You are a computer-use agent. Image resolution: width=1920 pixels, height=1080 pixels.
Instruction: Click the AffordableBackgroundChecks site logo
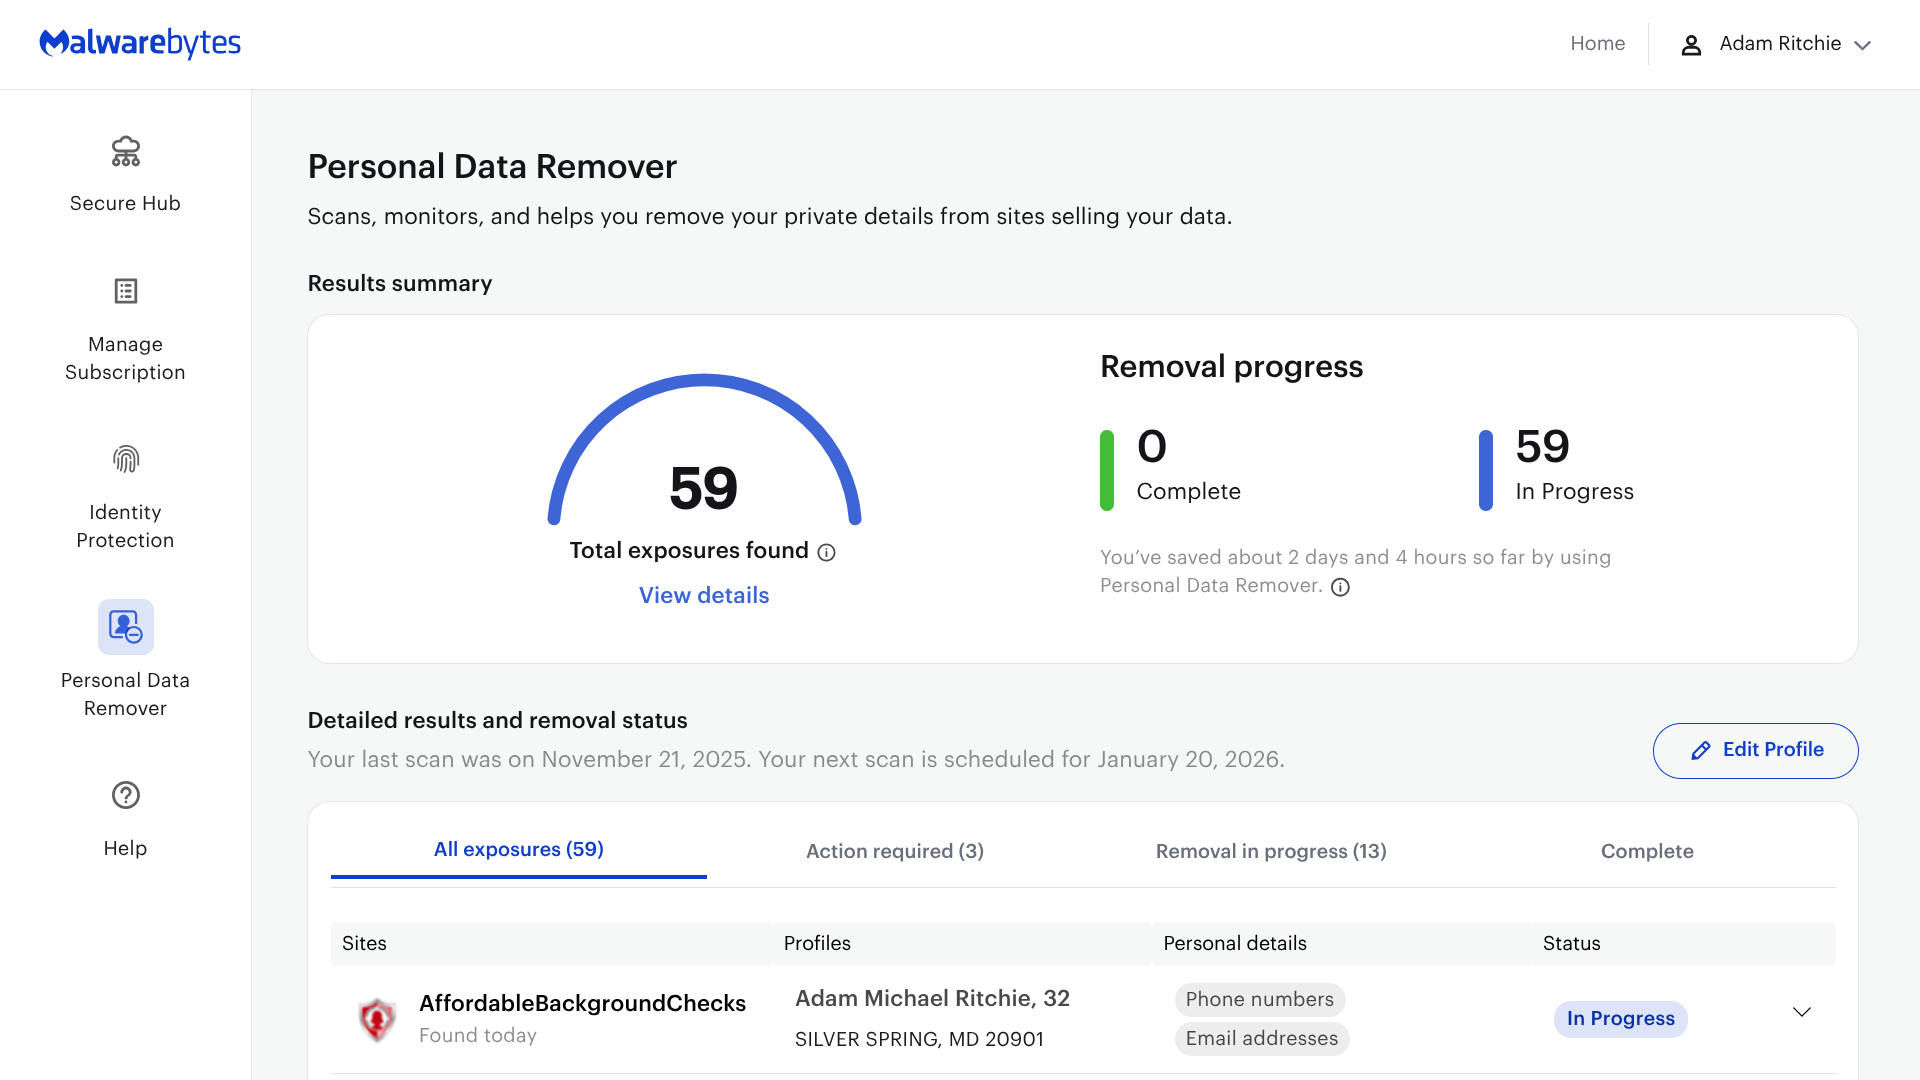pos(377,1019)
